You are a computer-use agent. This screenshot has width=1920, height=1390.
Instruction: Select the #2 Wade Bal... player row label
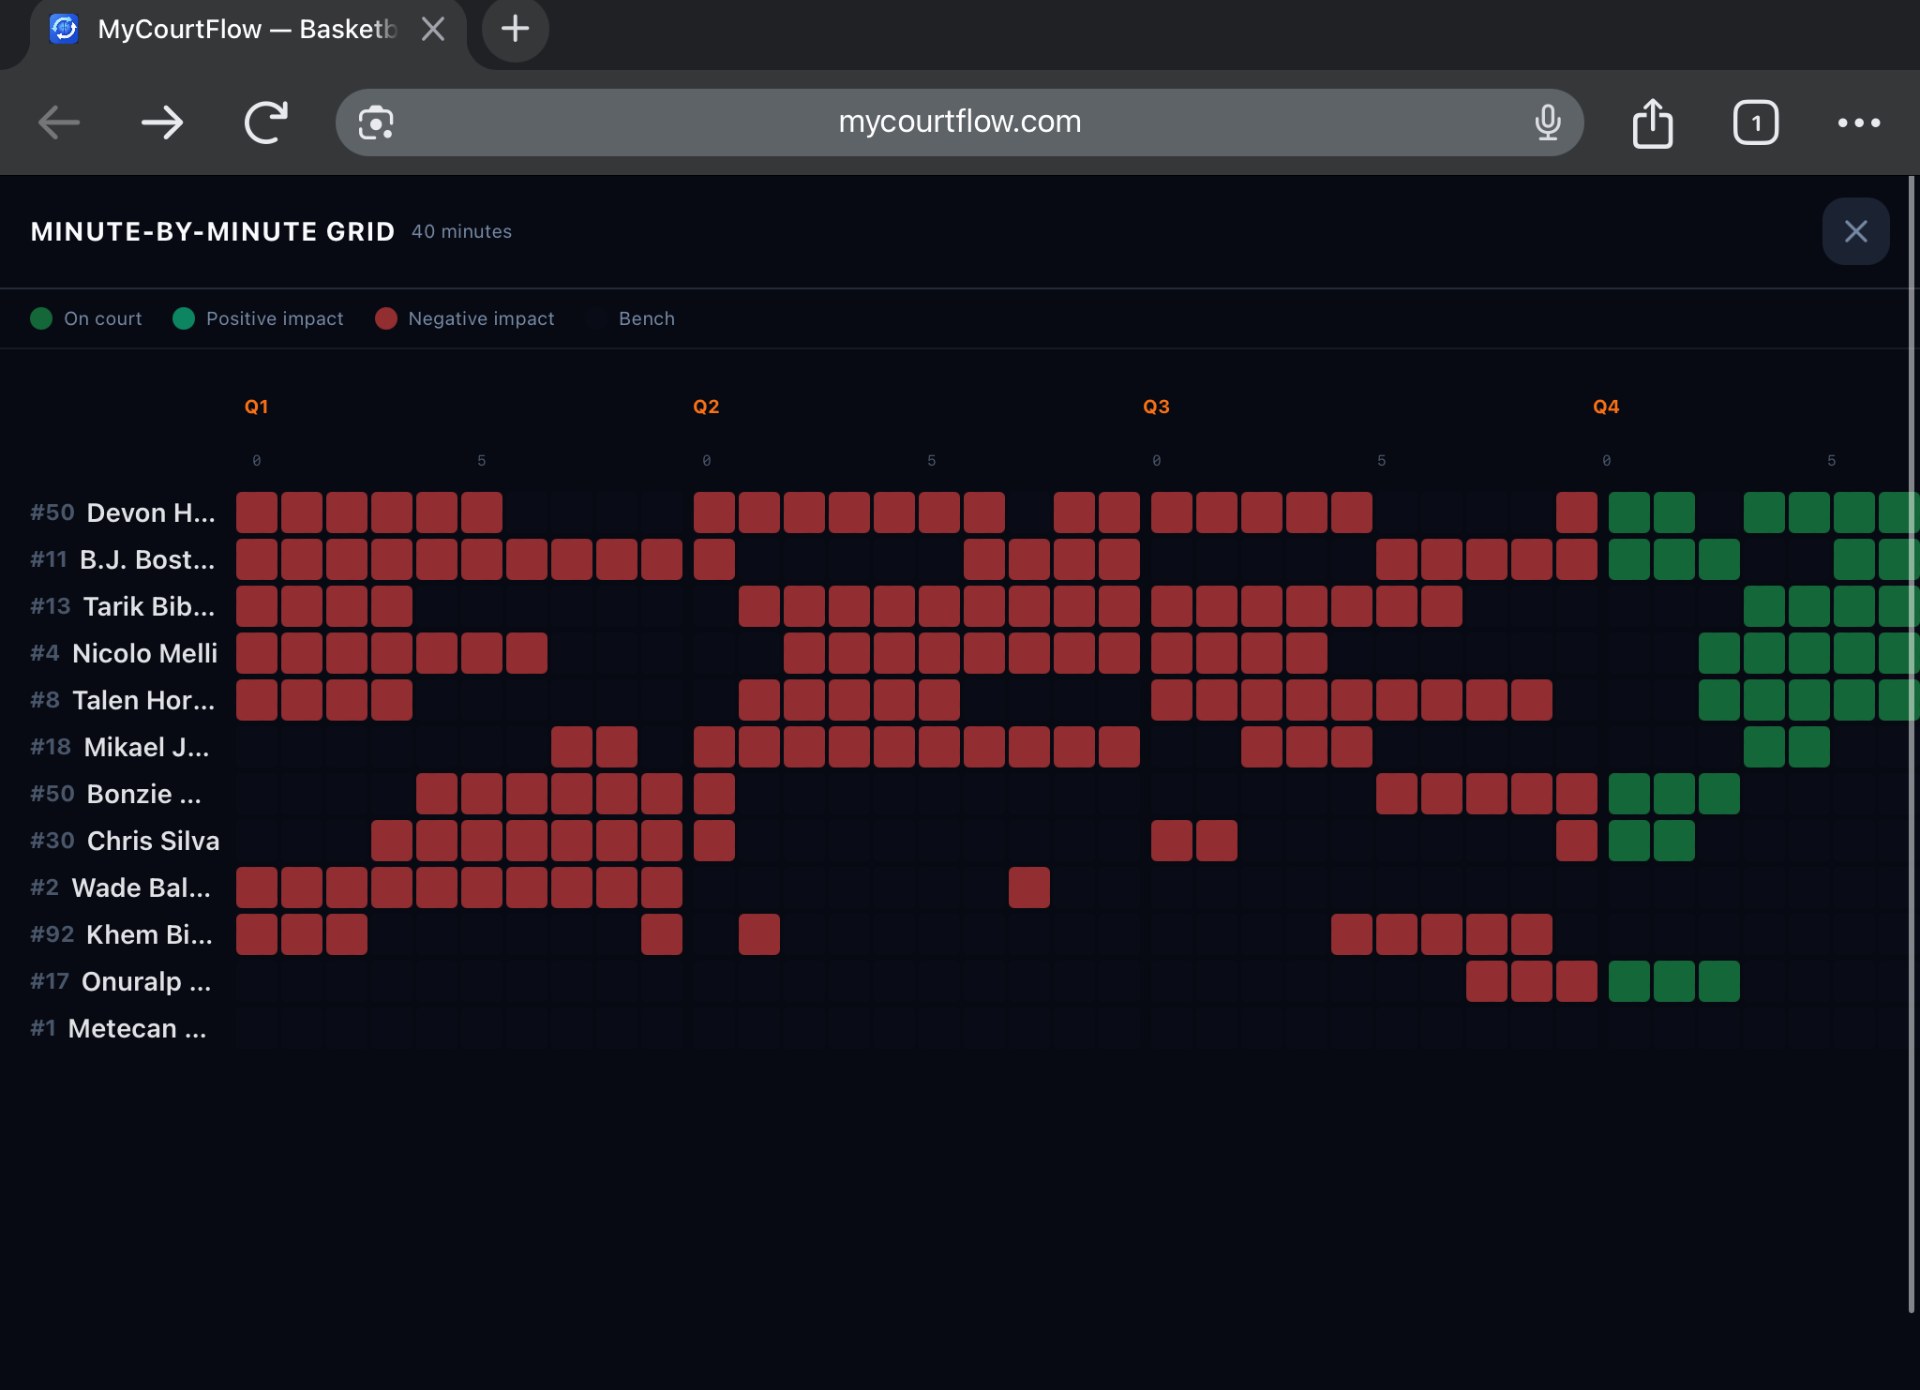[121, 888]
